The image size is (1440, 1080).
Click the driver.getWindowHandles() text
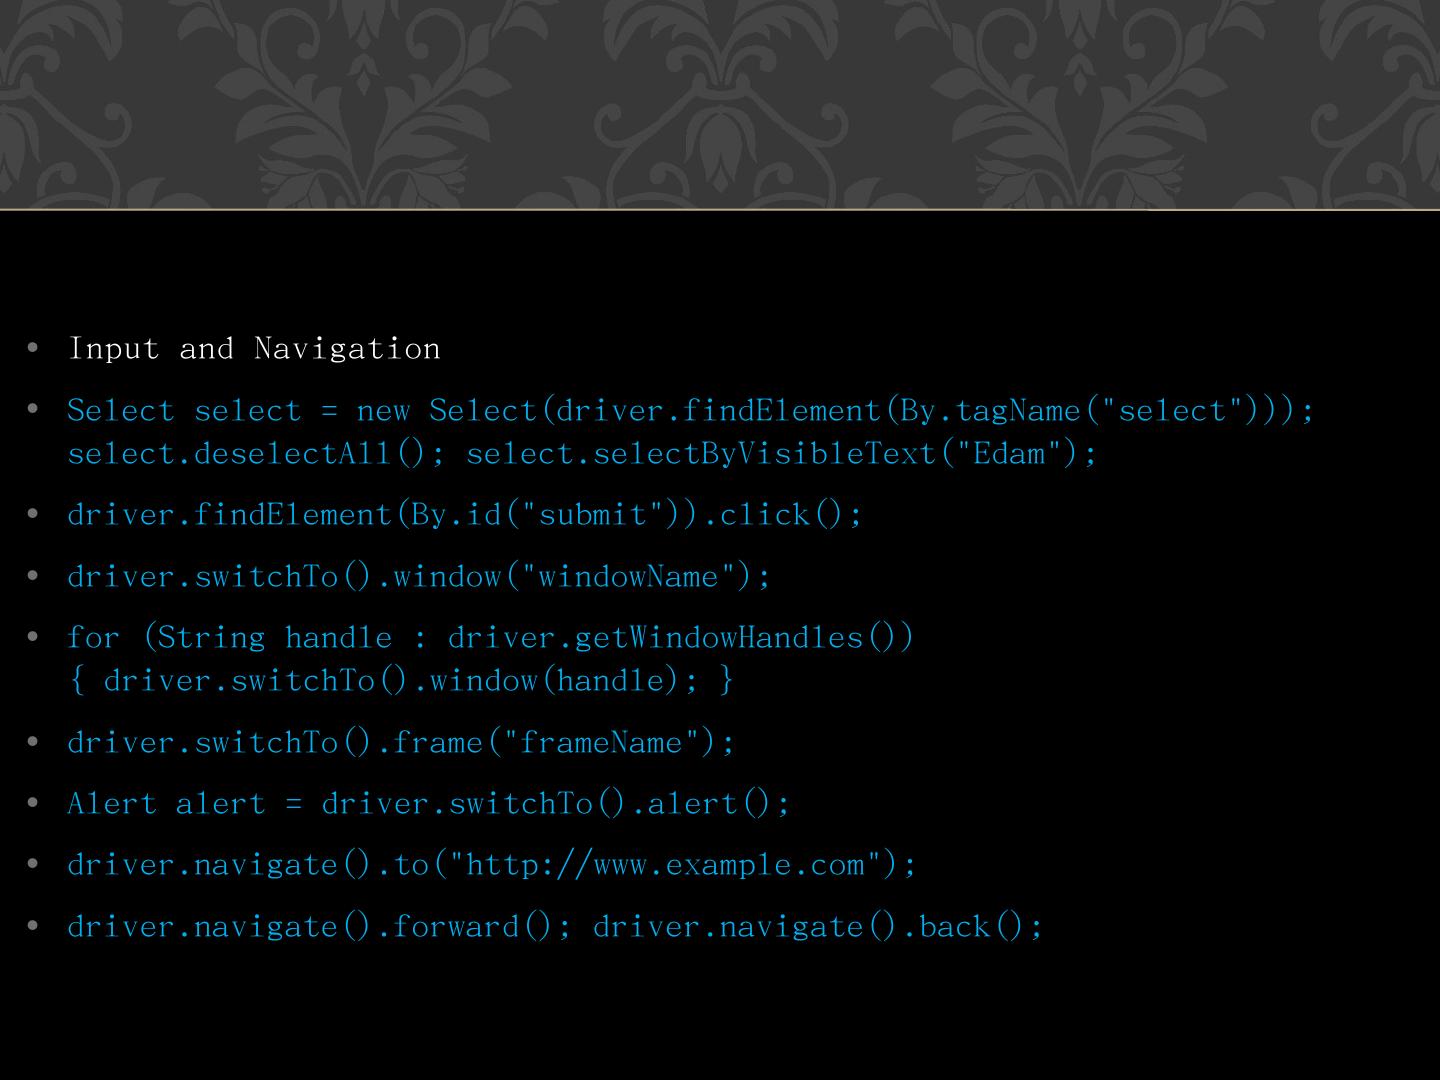pos(680,638)
